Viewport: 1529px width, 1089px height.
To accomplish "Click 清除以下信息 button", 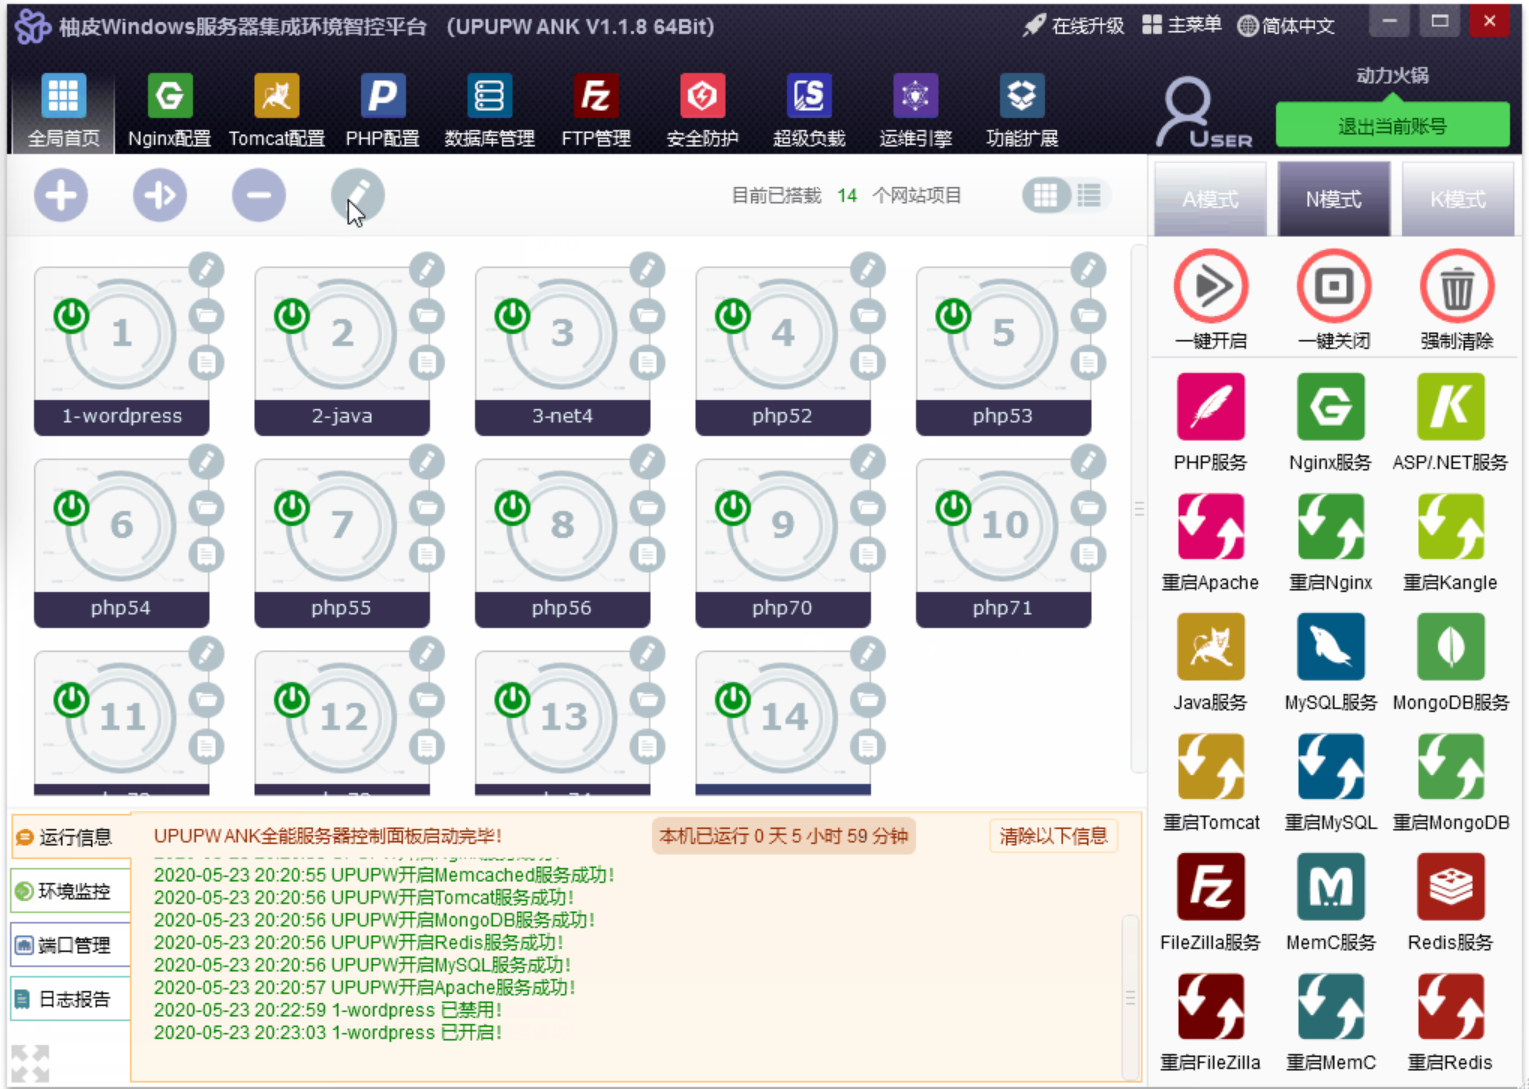I will coord(1053,836).
